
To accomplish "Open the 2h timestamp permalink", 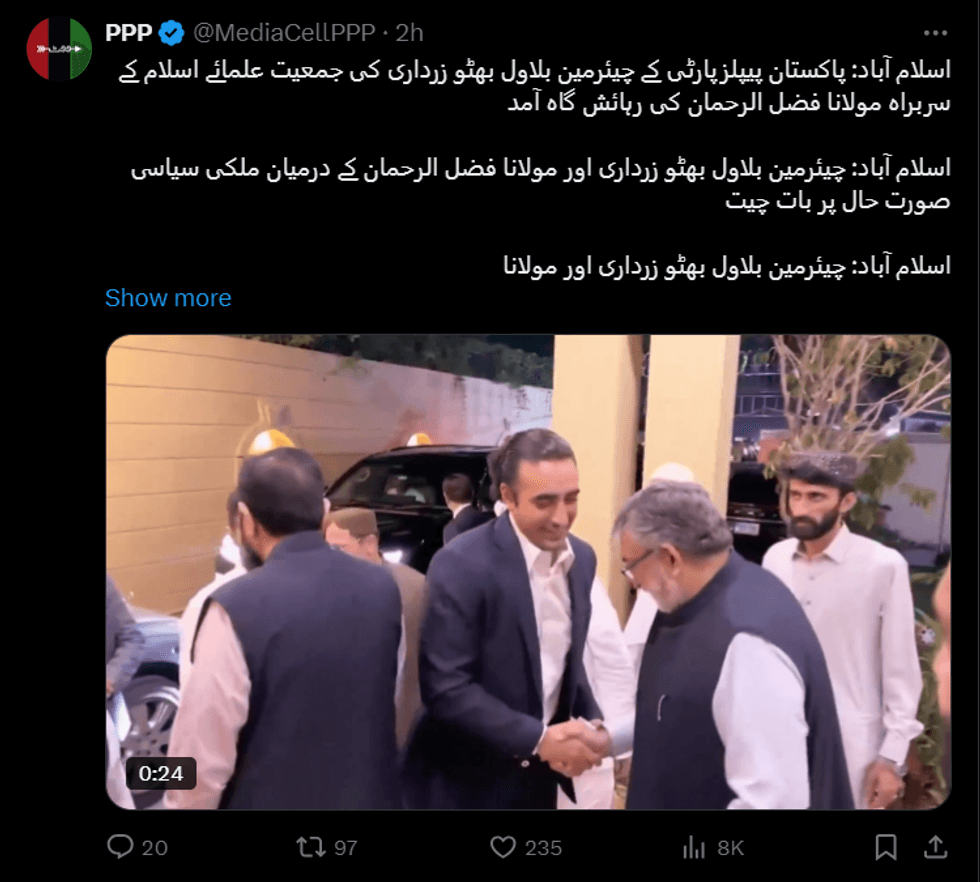I will click(409, 33).
